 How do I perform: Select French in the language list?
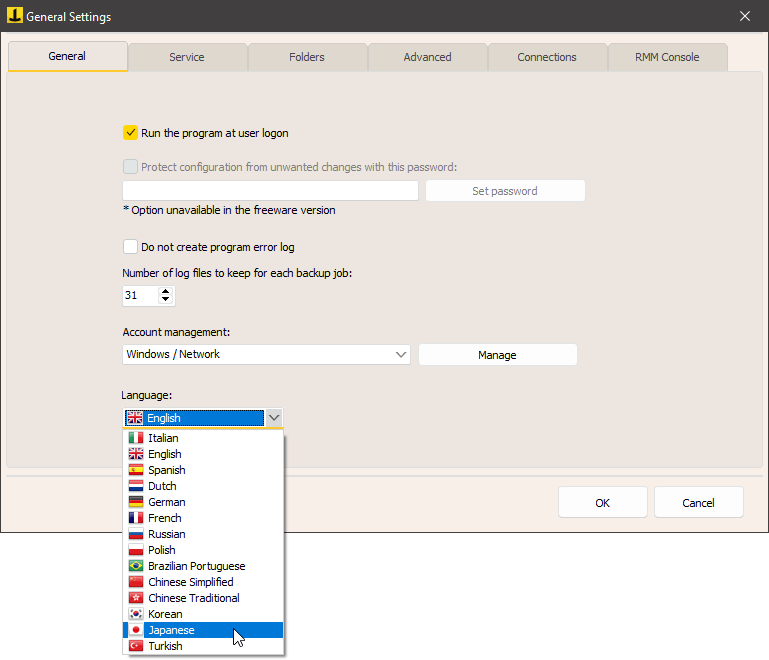point(203,518)
